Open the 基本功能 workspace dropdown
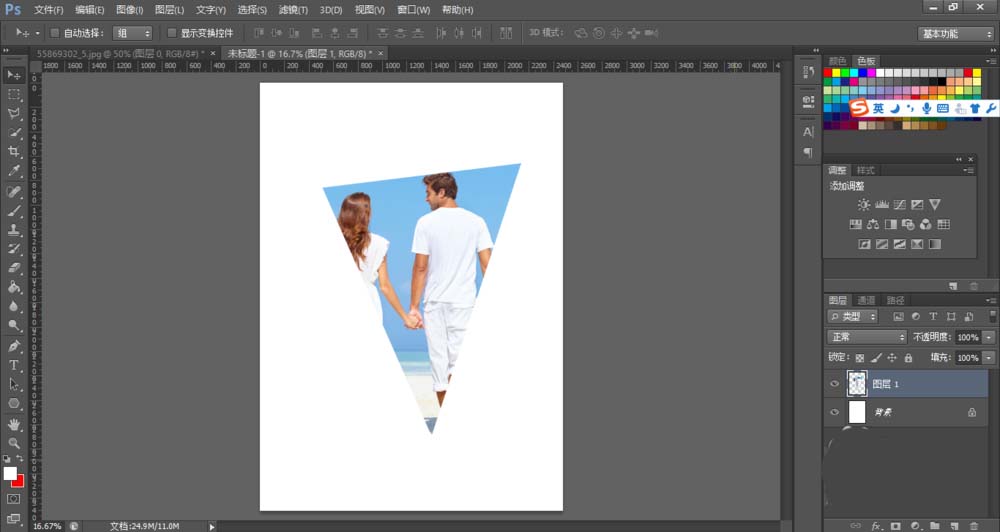This screenshot has width=1000, height=532. [x=955, y=33]
